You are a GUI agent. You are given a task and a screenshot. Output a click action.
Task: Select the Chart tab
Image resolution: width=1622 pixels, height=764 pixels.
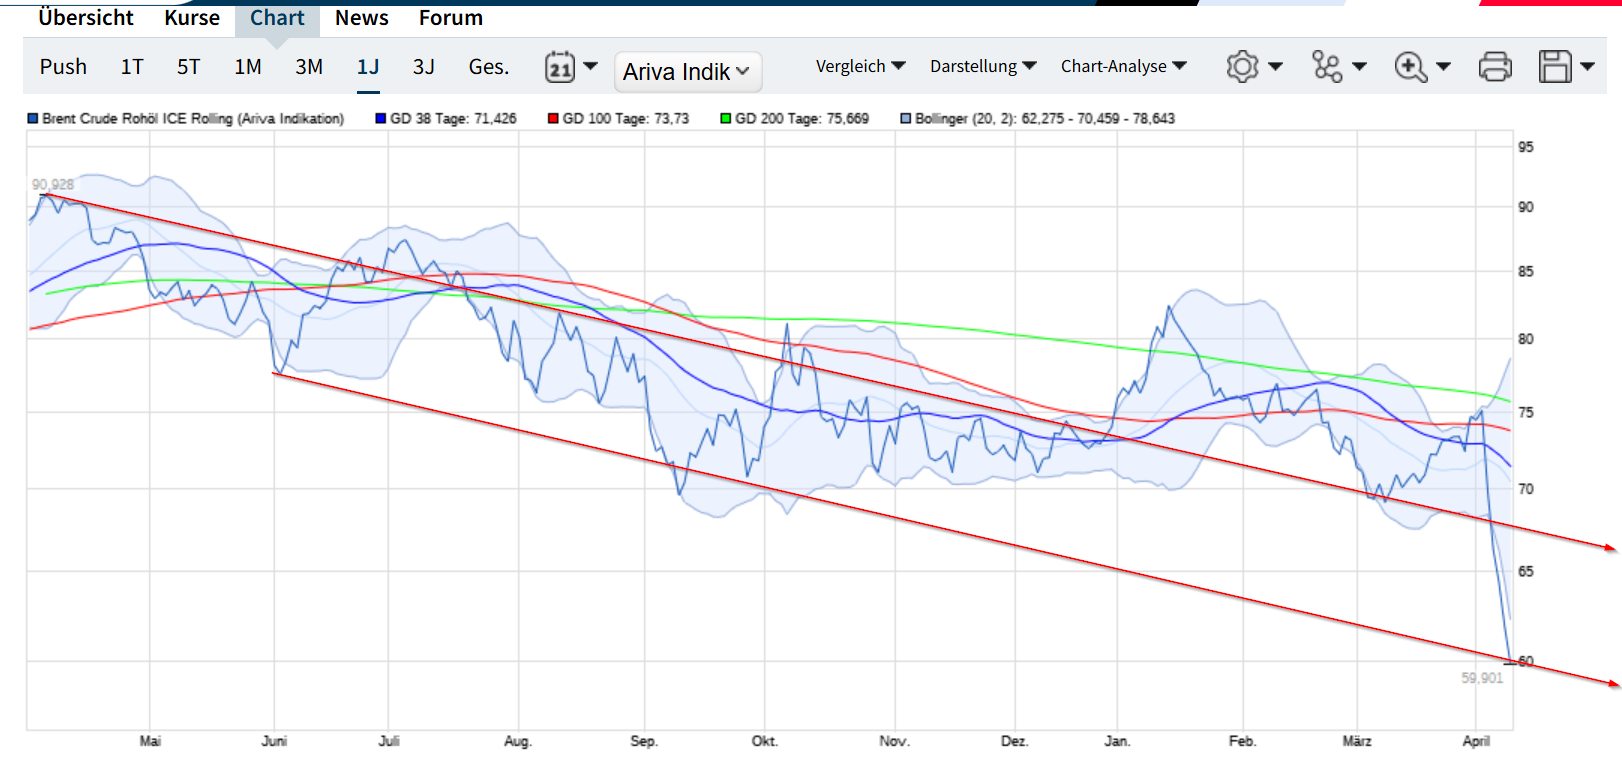coord(277,18)
